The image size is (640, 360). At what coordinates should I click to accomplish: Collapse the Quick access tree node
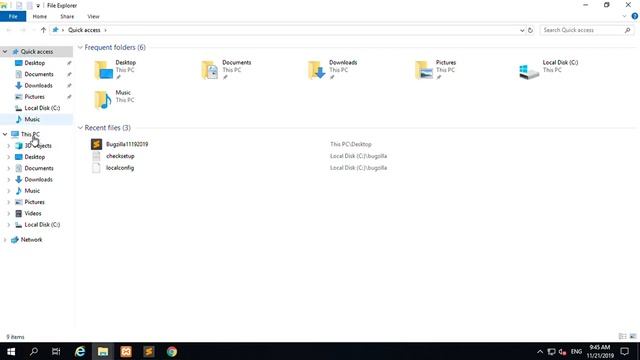click(x=5, y=51)
